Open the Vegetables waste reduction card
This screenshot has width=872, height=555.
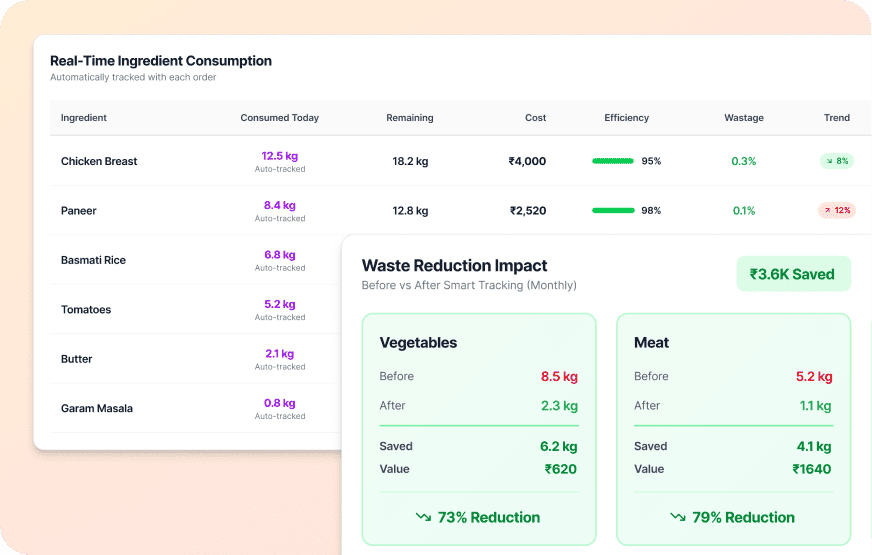(x=479, y=430)
